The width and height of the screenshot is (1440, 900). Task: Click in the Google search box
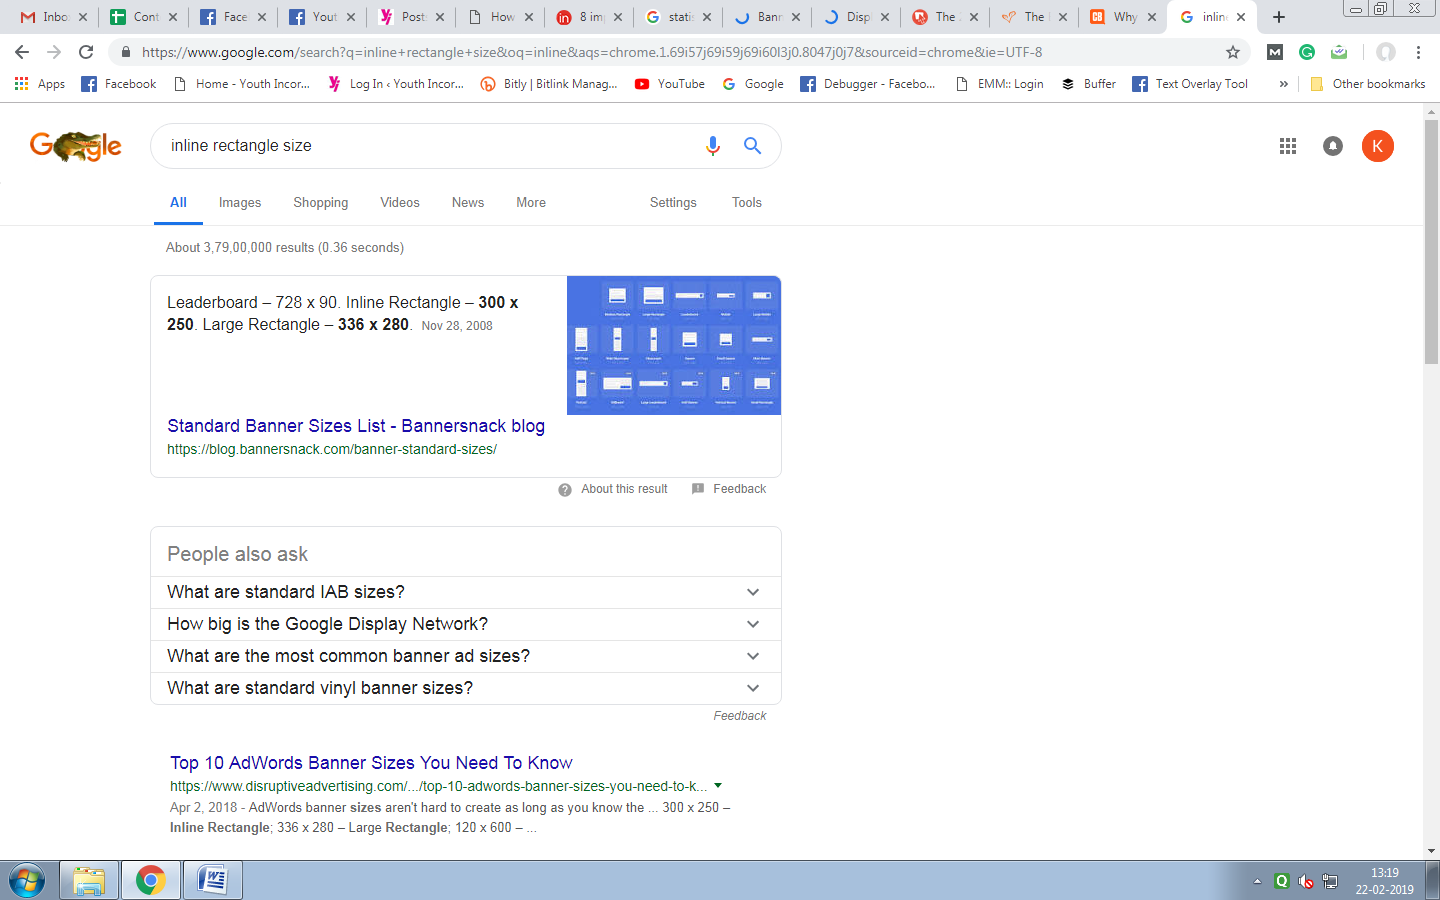tap(430, 146)
